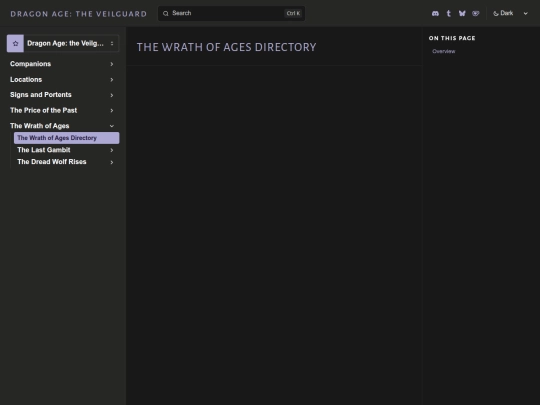Expand The Dread Wolf Rises subsection

[112, 162]
